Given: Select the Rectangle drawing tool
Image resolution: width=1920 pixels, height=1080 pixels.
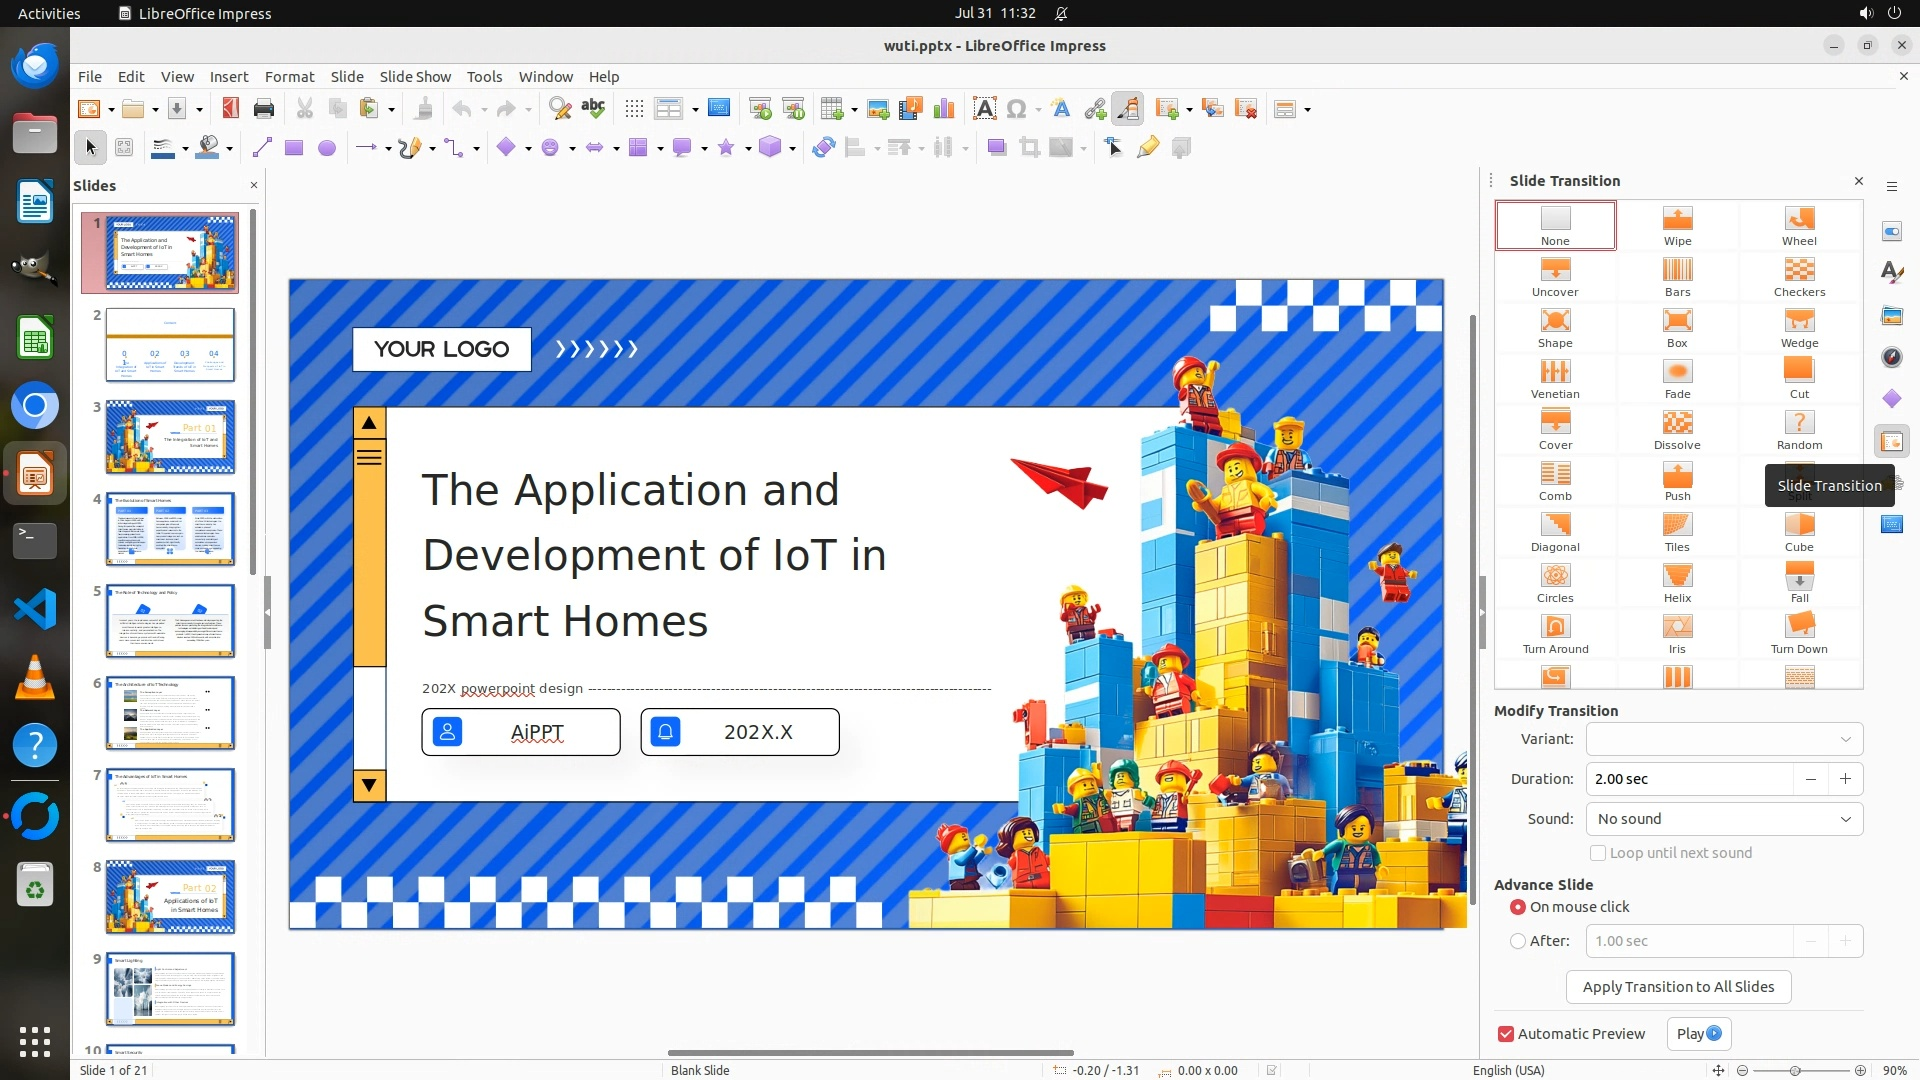Looking at the screenshot, I should pos(293,148).
